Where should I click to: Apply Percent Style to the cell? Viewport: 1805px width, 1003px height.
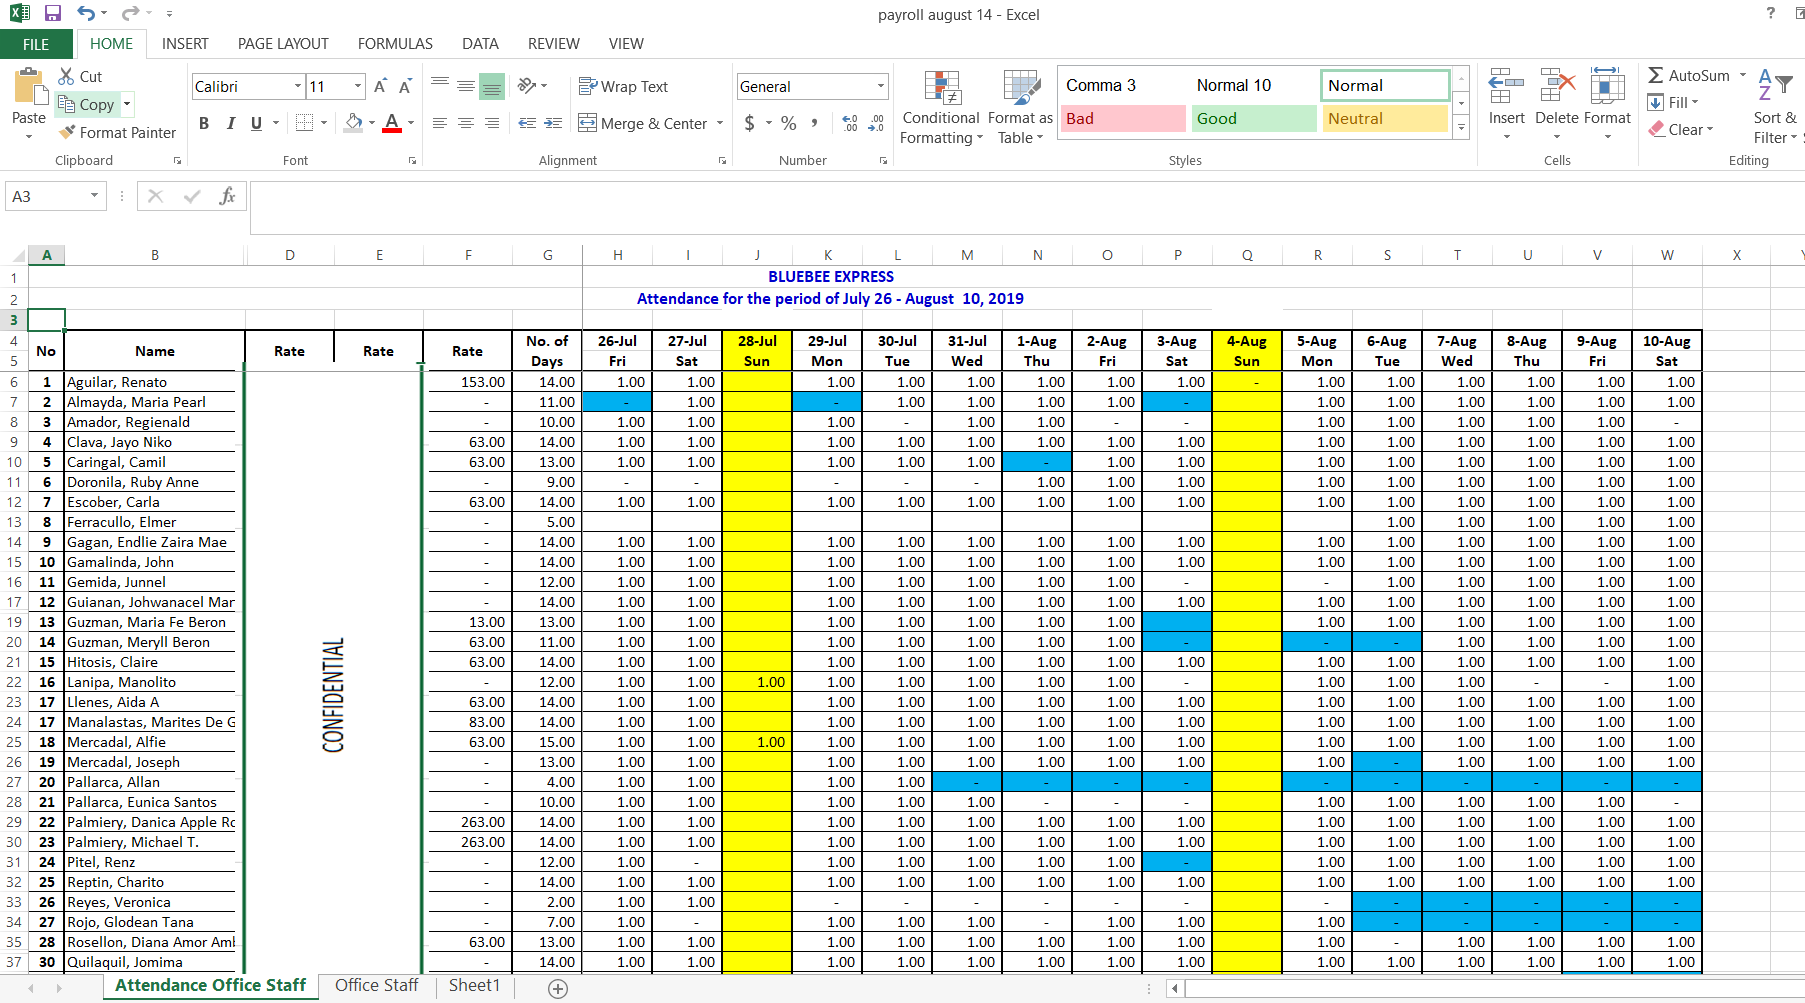tap(789, 123)
